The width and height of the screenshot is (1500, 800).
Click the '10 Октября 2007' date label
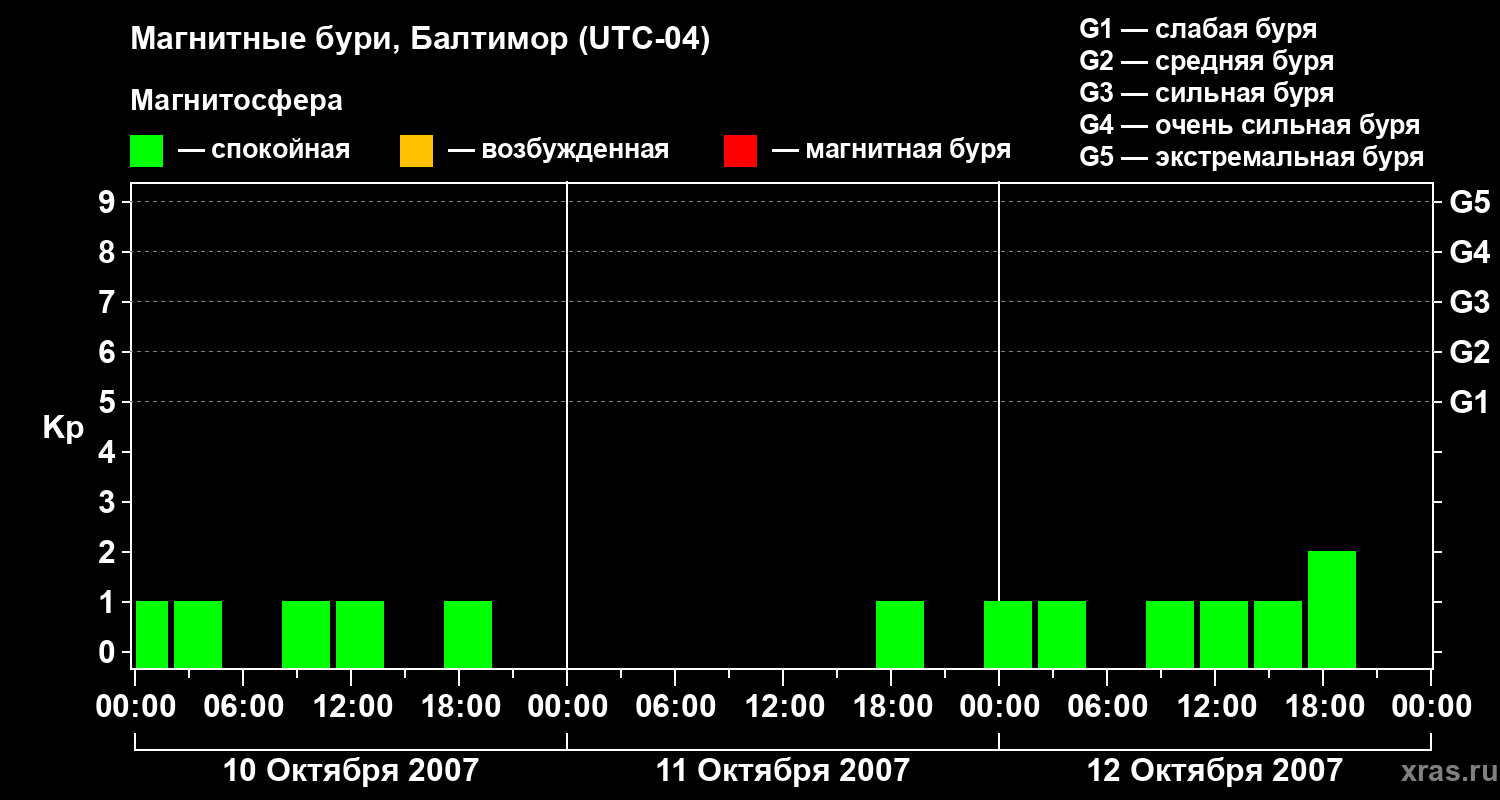click(x=350, y=771)
